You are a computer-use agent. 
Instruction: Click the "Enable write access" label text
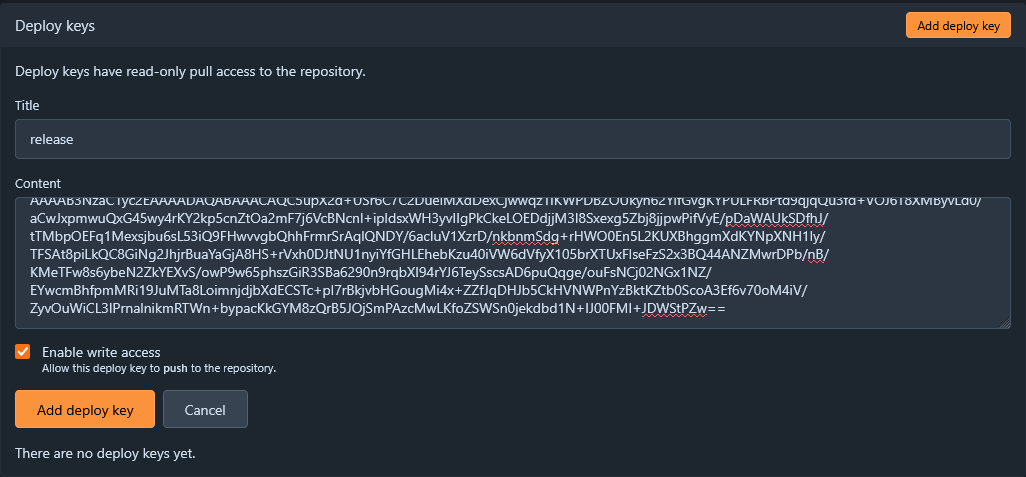tap(101, 352)
